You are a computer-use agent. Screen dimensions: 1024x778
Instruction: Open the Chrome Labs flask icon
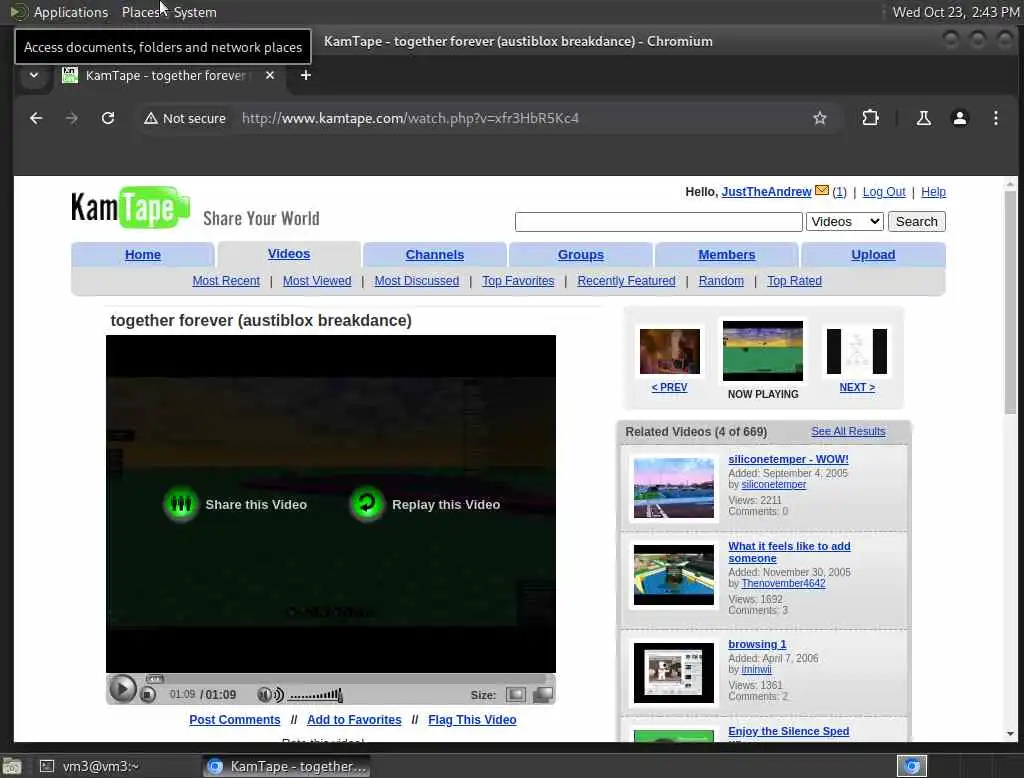click(923, 118)
